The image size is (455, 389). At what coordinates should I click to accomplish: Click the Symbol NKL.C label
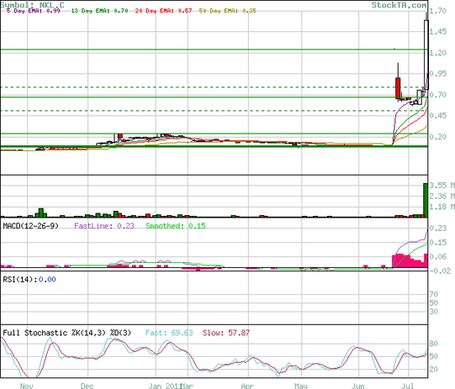click(x=32, y=5)
